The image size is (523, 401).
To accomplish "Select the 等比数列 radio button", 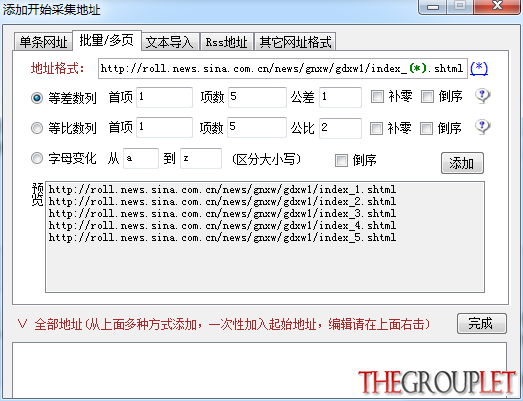I will 37,128.
